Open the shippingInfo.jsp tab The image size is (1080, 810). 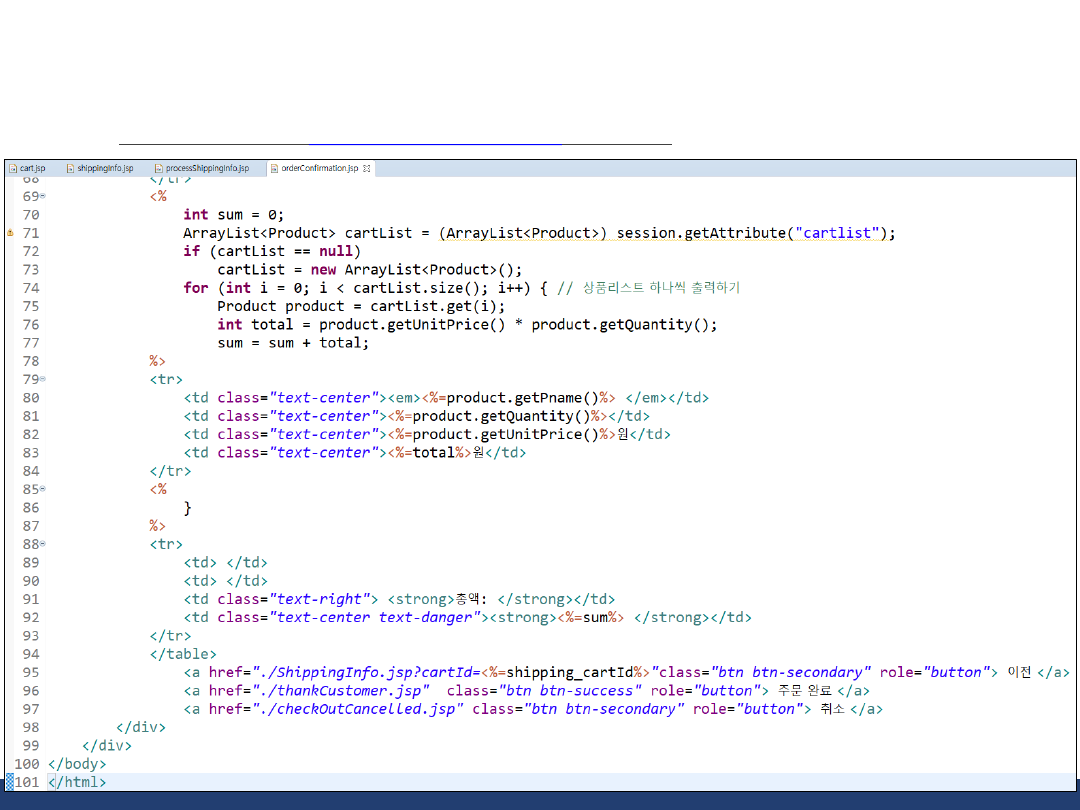pyautogui.click(x=105, y=169)
